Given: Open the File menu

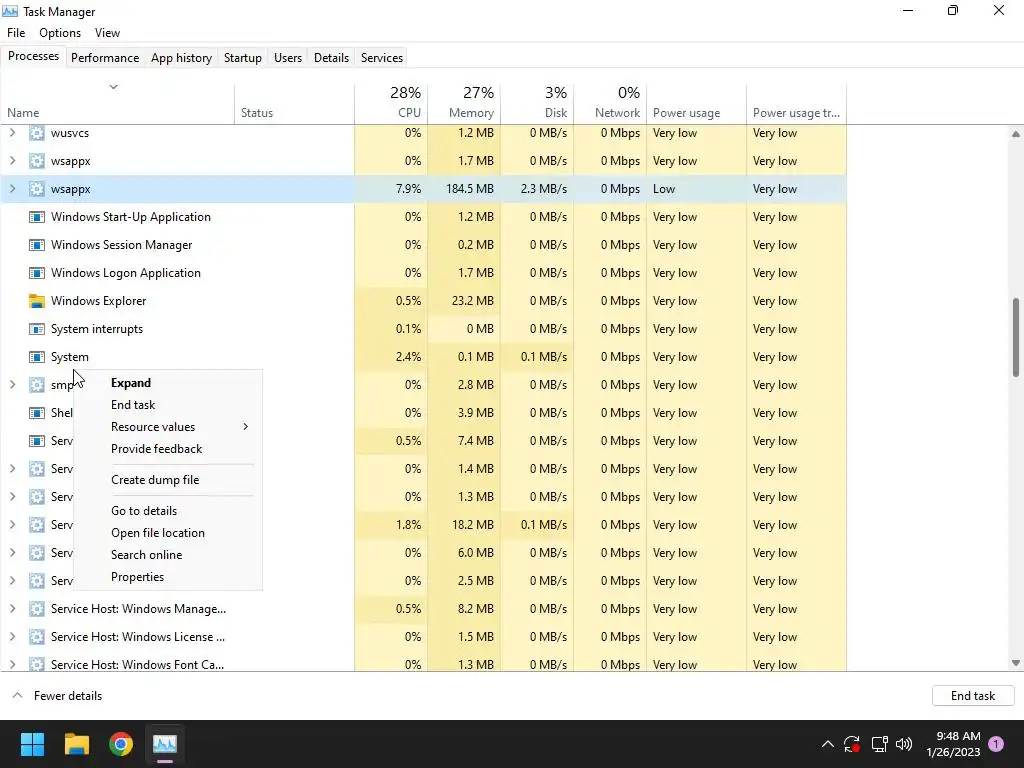Looking at the screenshot, I should pos(16,33).
